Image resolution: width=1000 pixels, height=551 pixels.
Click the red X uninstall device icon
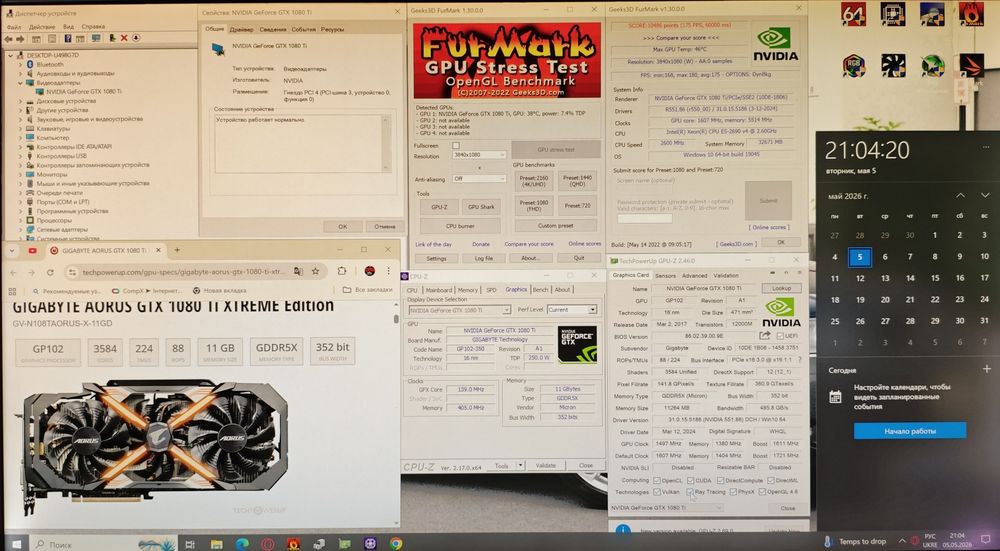124,38
